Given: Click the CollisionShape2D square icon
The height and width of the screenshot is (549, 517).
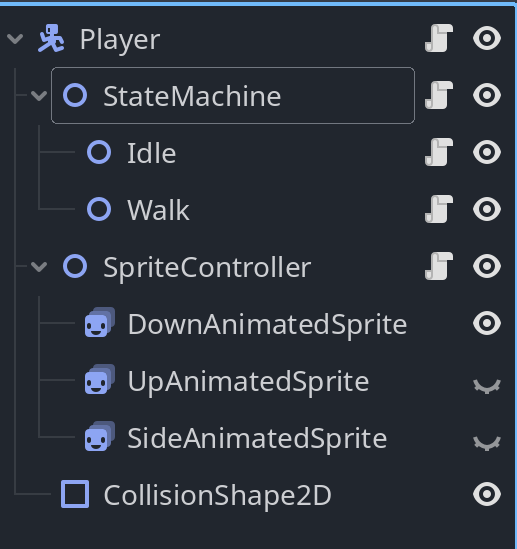Looking at the screenshot, I should click(x=75, y=494).
